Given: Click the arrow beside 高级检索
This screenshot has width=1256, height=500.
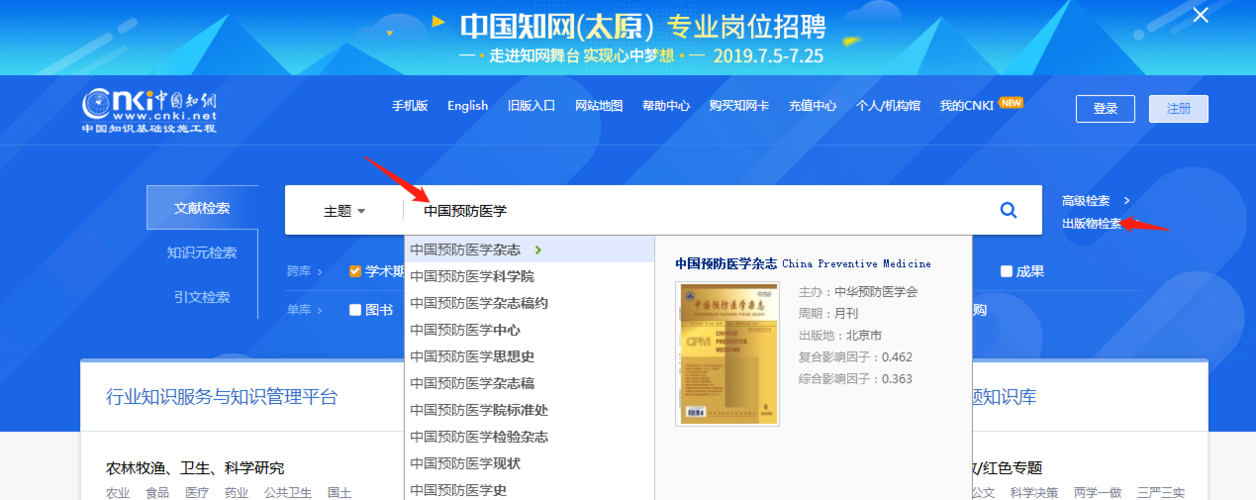Looking at the screenshot, I should pos(1126,201).
